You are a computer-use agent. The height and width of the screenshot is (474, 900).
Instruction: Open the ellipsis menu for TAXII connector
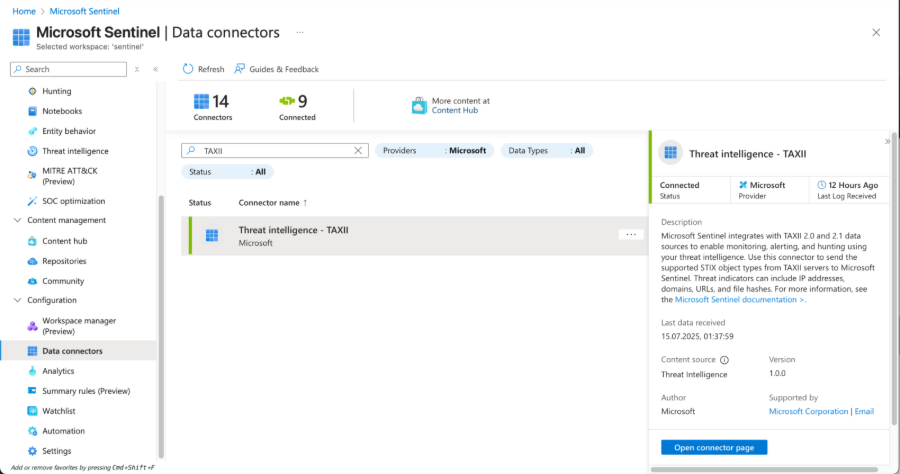[630, 234]
